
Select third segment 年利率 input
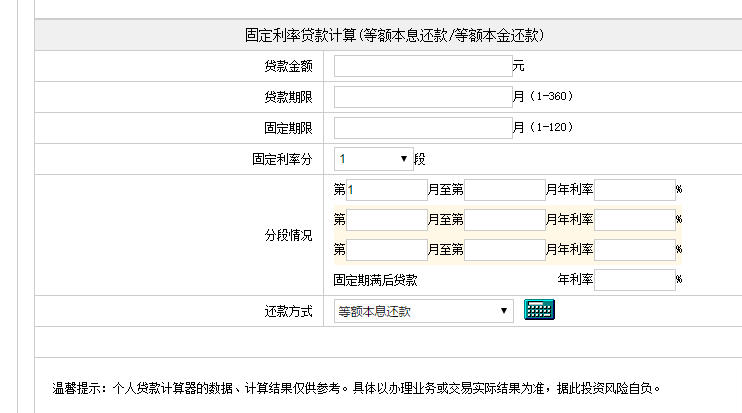point(634,250)
